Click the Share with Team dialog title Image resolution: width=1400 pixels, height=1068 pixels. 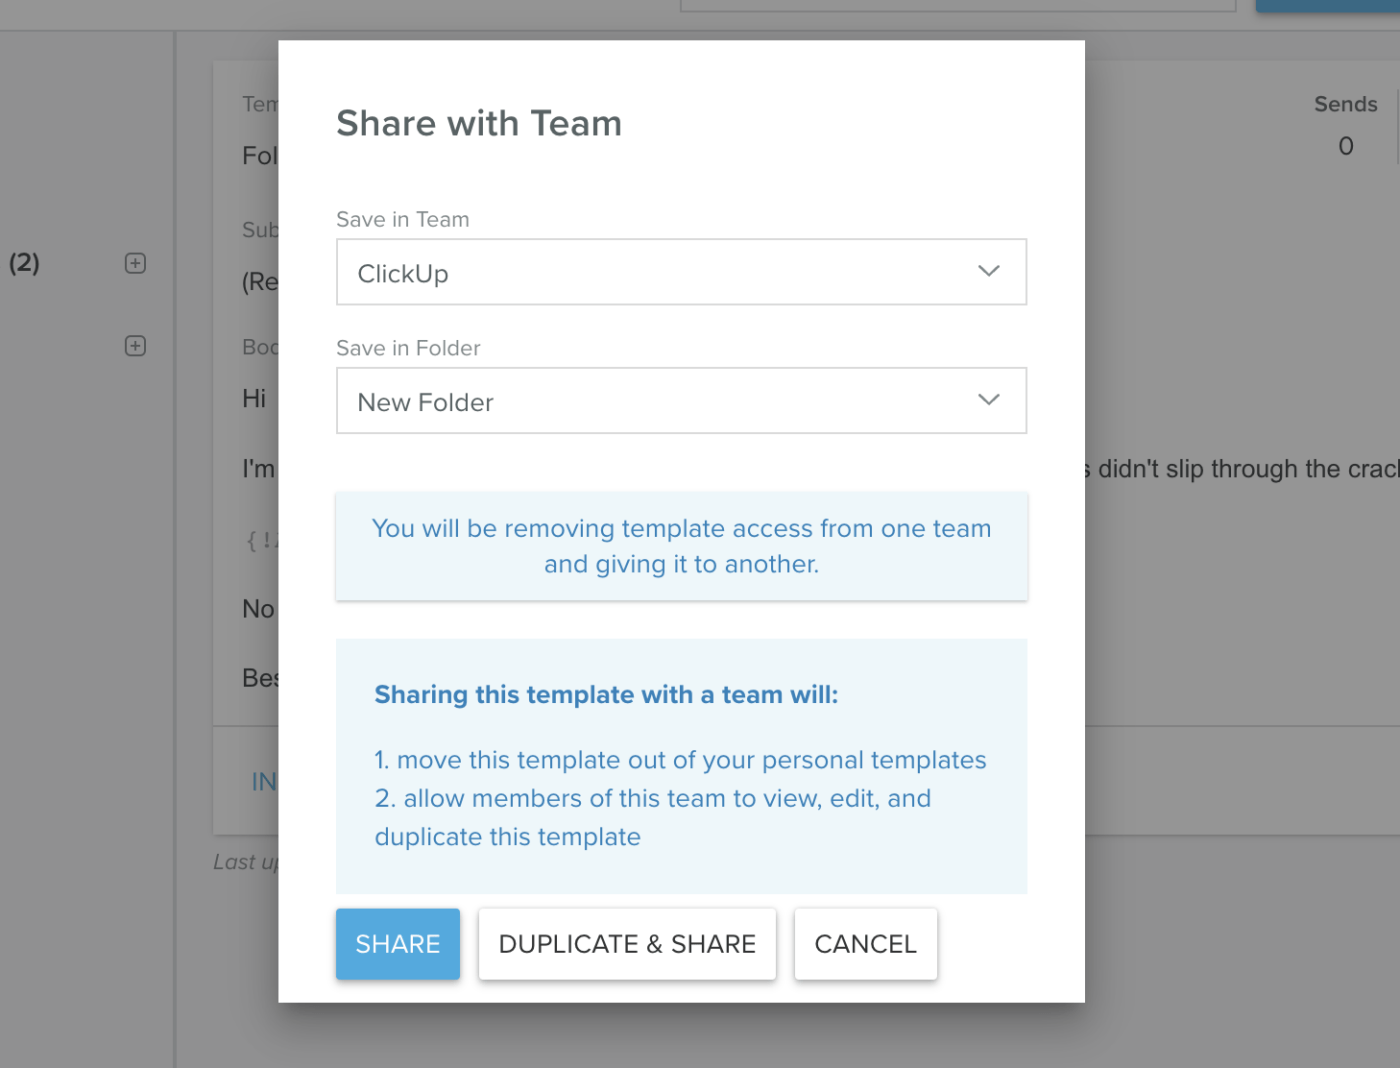pyautogui.click(x=479, y=124)
